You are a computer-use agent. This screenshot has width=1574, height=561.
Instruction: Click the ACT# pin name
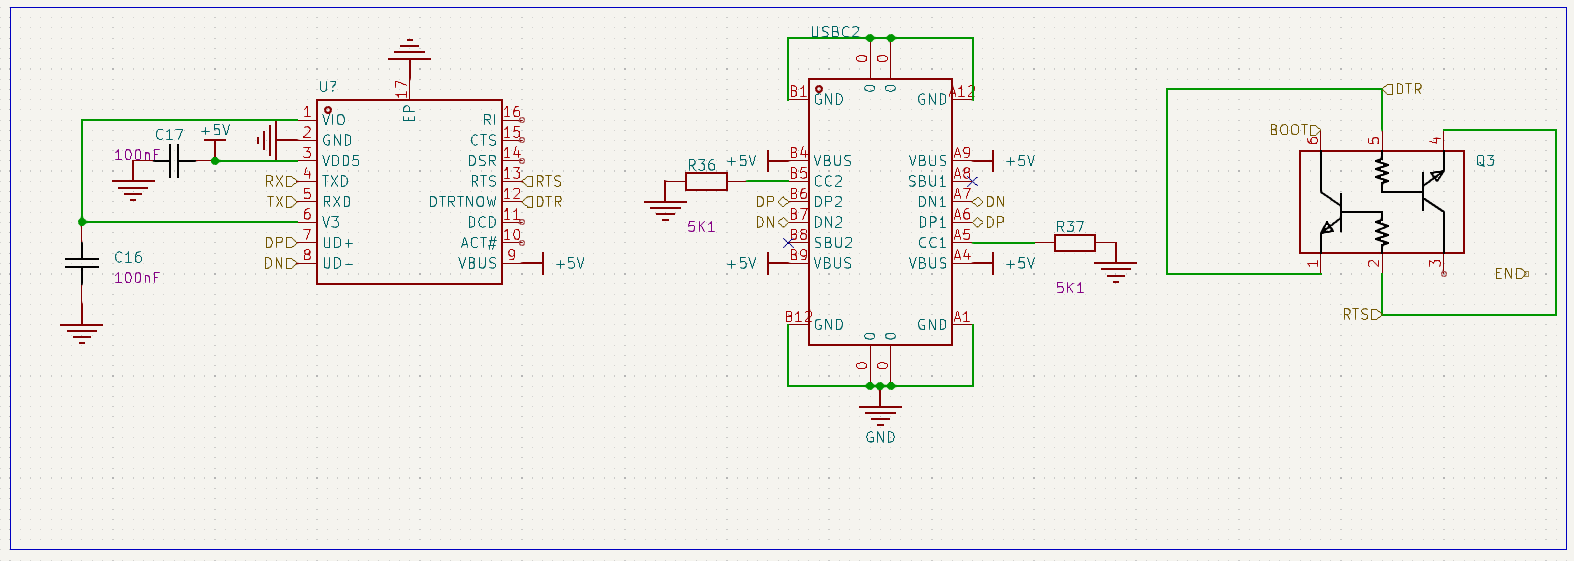click(478, 243)
